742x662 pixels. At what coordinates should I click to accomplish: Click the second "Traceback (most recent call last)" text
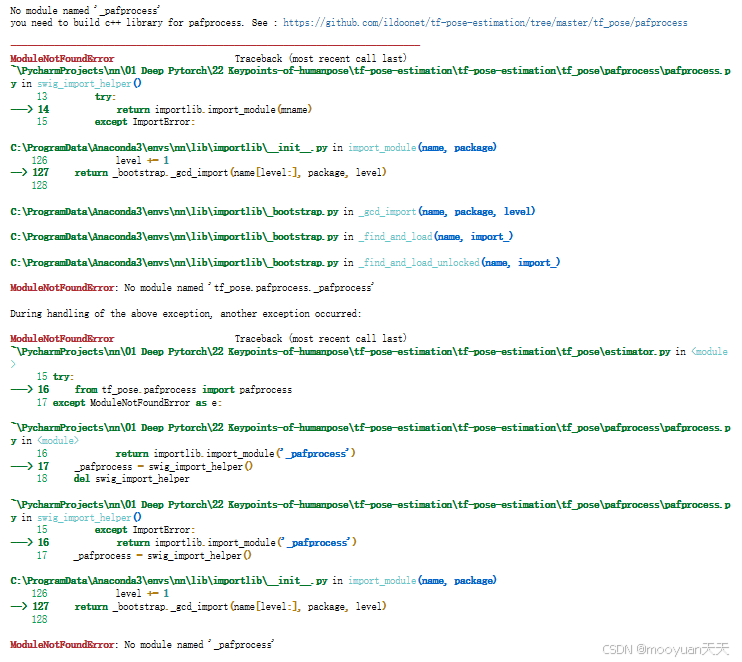point(320,339)
